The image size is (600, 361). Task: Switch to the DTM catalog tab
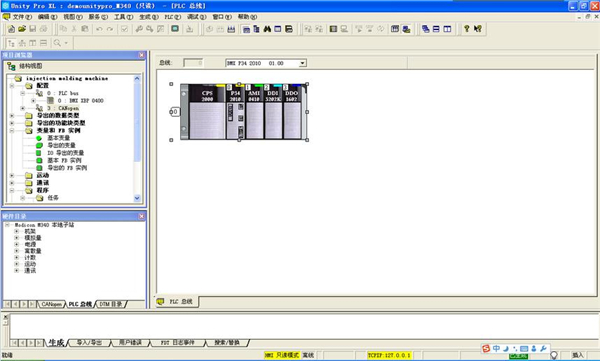pos(111,304)
